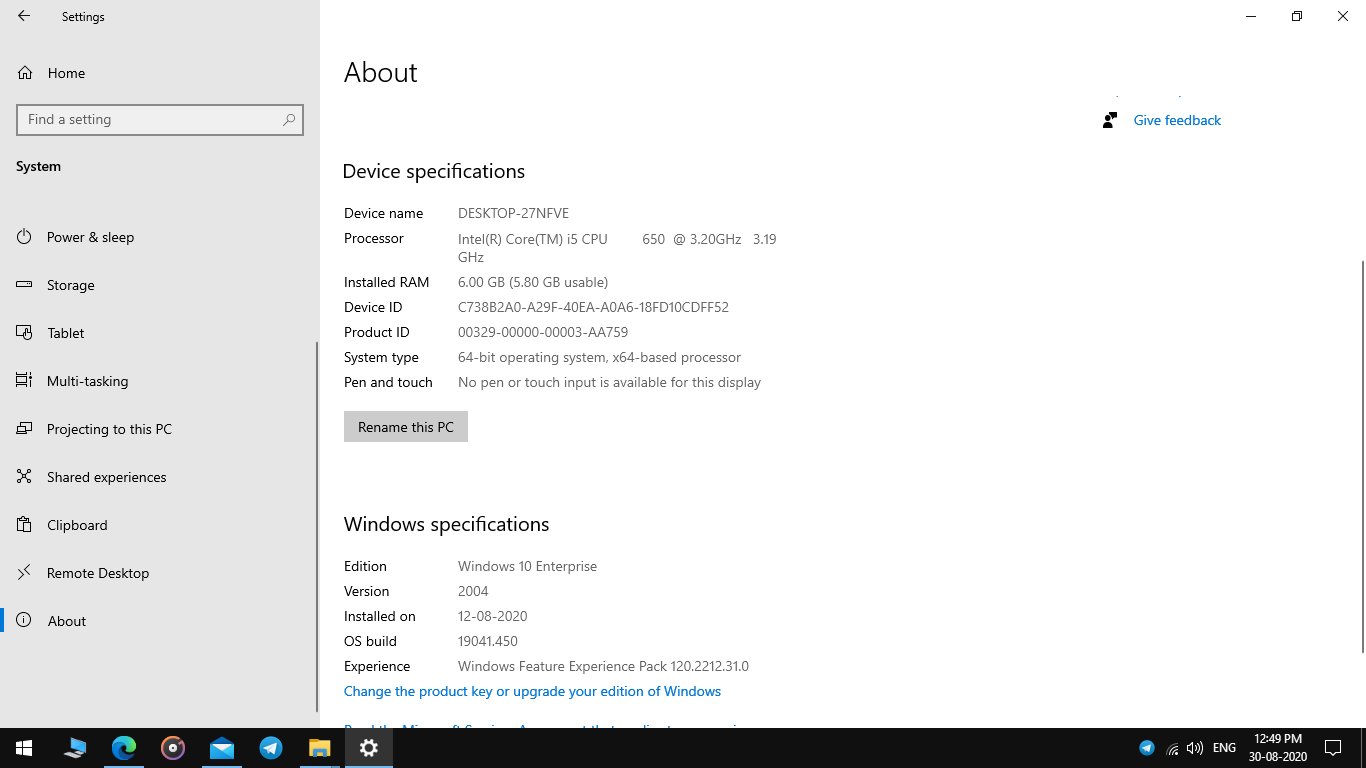Open Remote Desktop settings
The image size is (1366, 768).
(160, 573)
